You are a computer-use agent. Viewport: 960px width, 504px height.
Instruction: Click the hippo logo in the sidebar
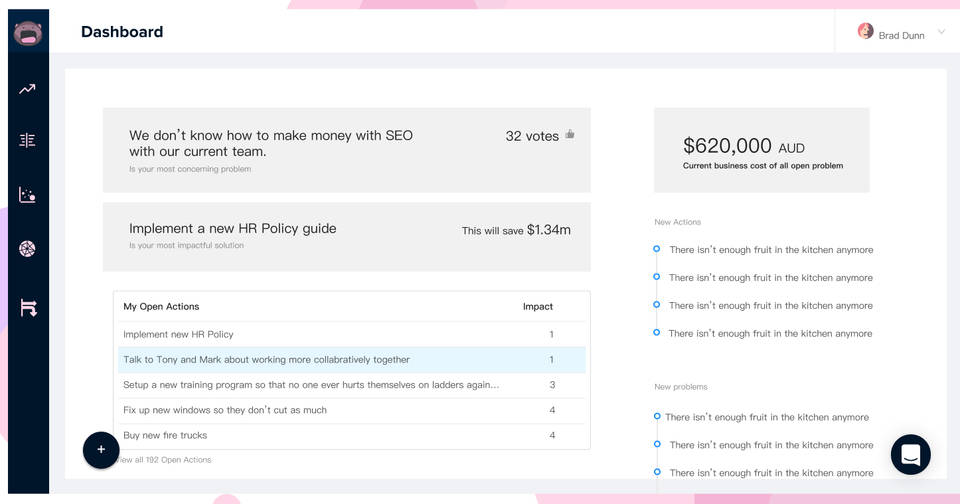click(x=27, y=33)
